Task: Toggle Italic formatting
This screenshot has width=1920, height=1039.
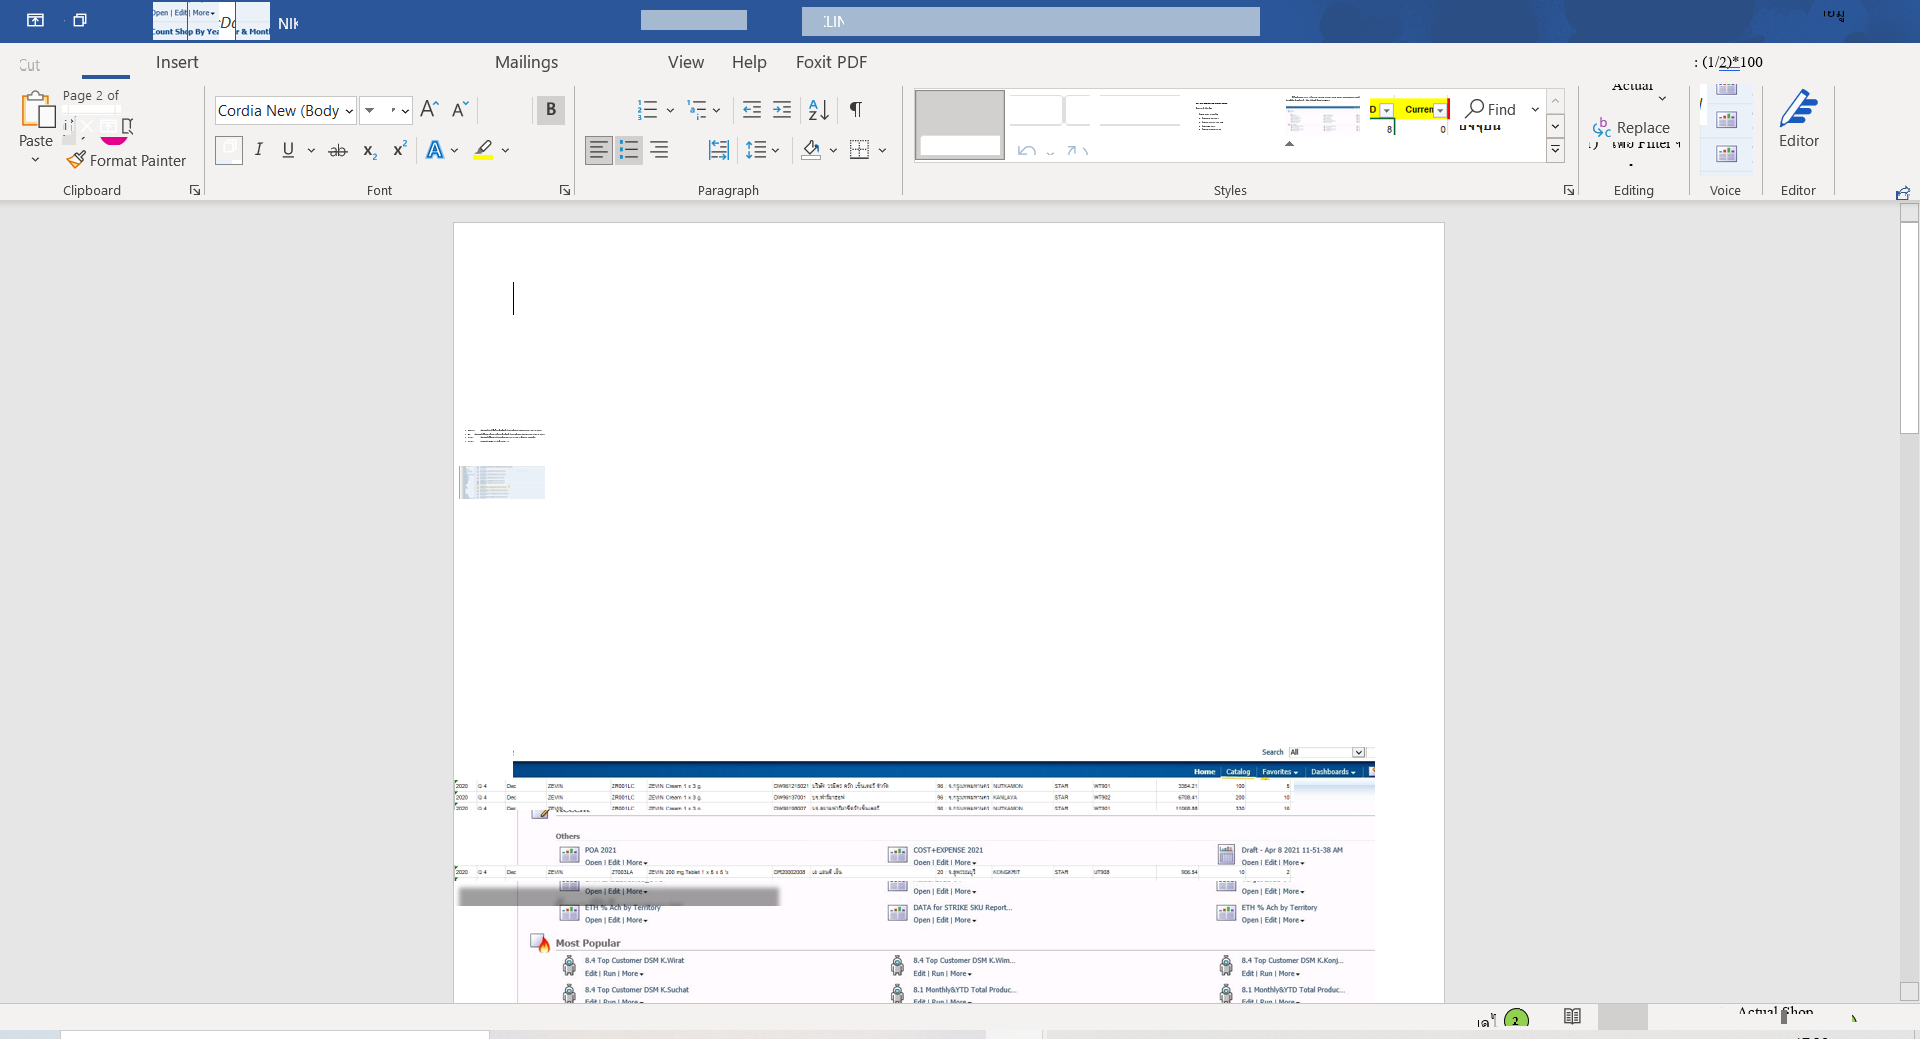Action: click(258, 150)
